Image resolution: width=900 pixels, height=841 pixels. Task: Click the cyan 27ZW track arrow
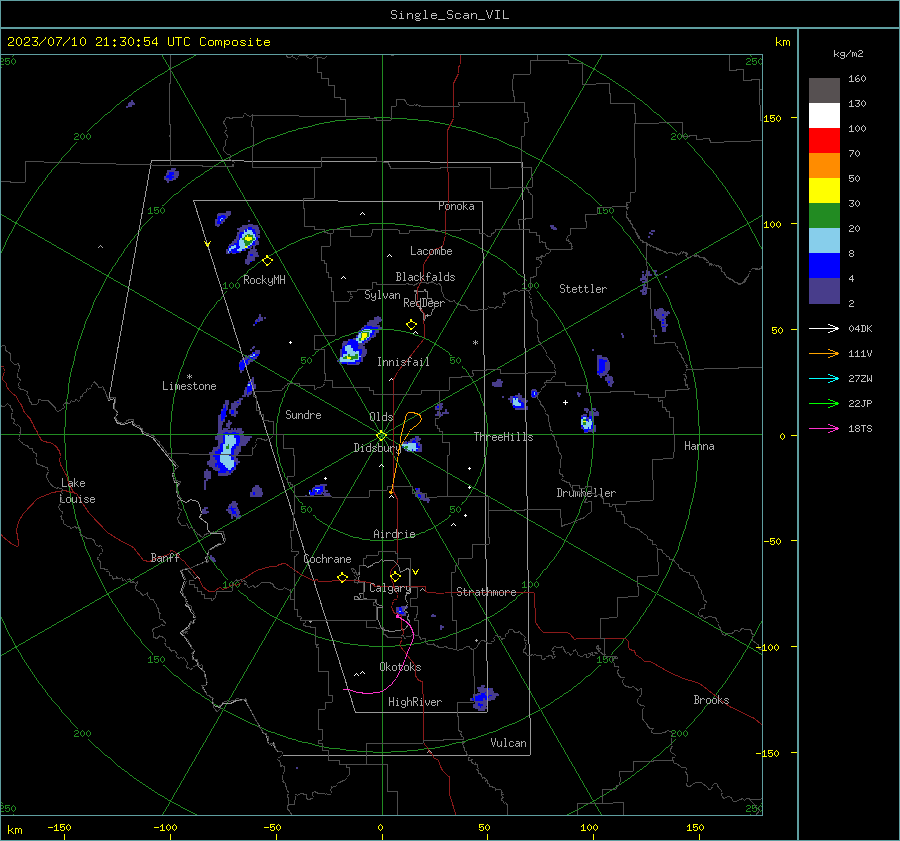(x=824, y=378)
